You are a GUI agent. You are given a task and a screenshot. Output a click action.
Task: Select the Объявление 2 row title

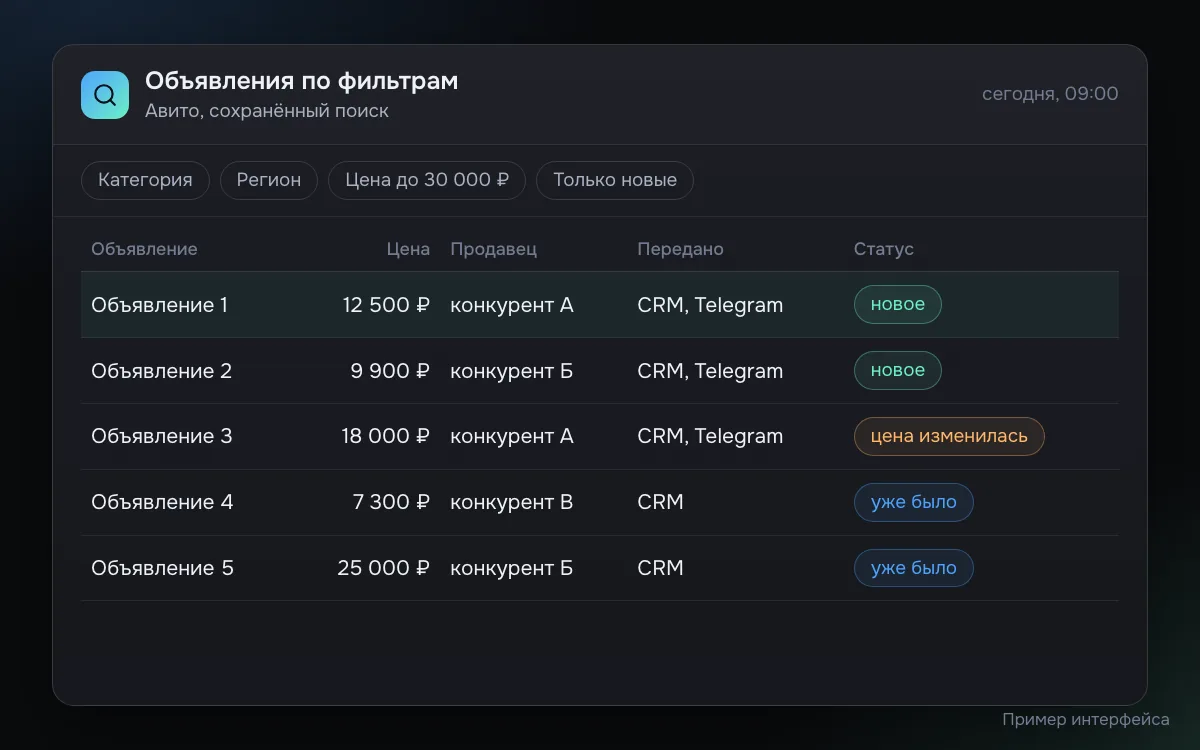[161, 371]
